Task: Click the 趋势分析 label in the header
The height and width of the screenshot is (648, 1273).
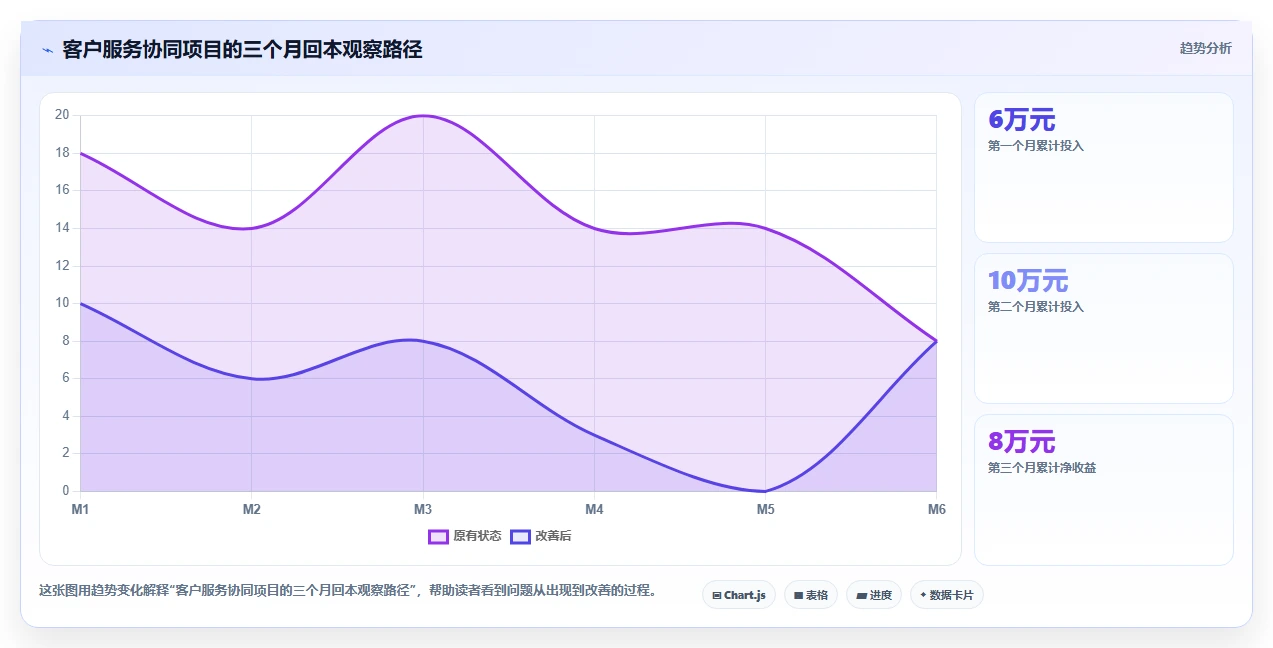Action: point(1205,48)
